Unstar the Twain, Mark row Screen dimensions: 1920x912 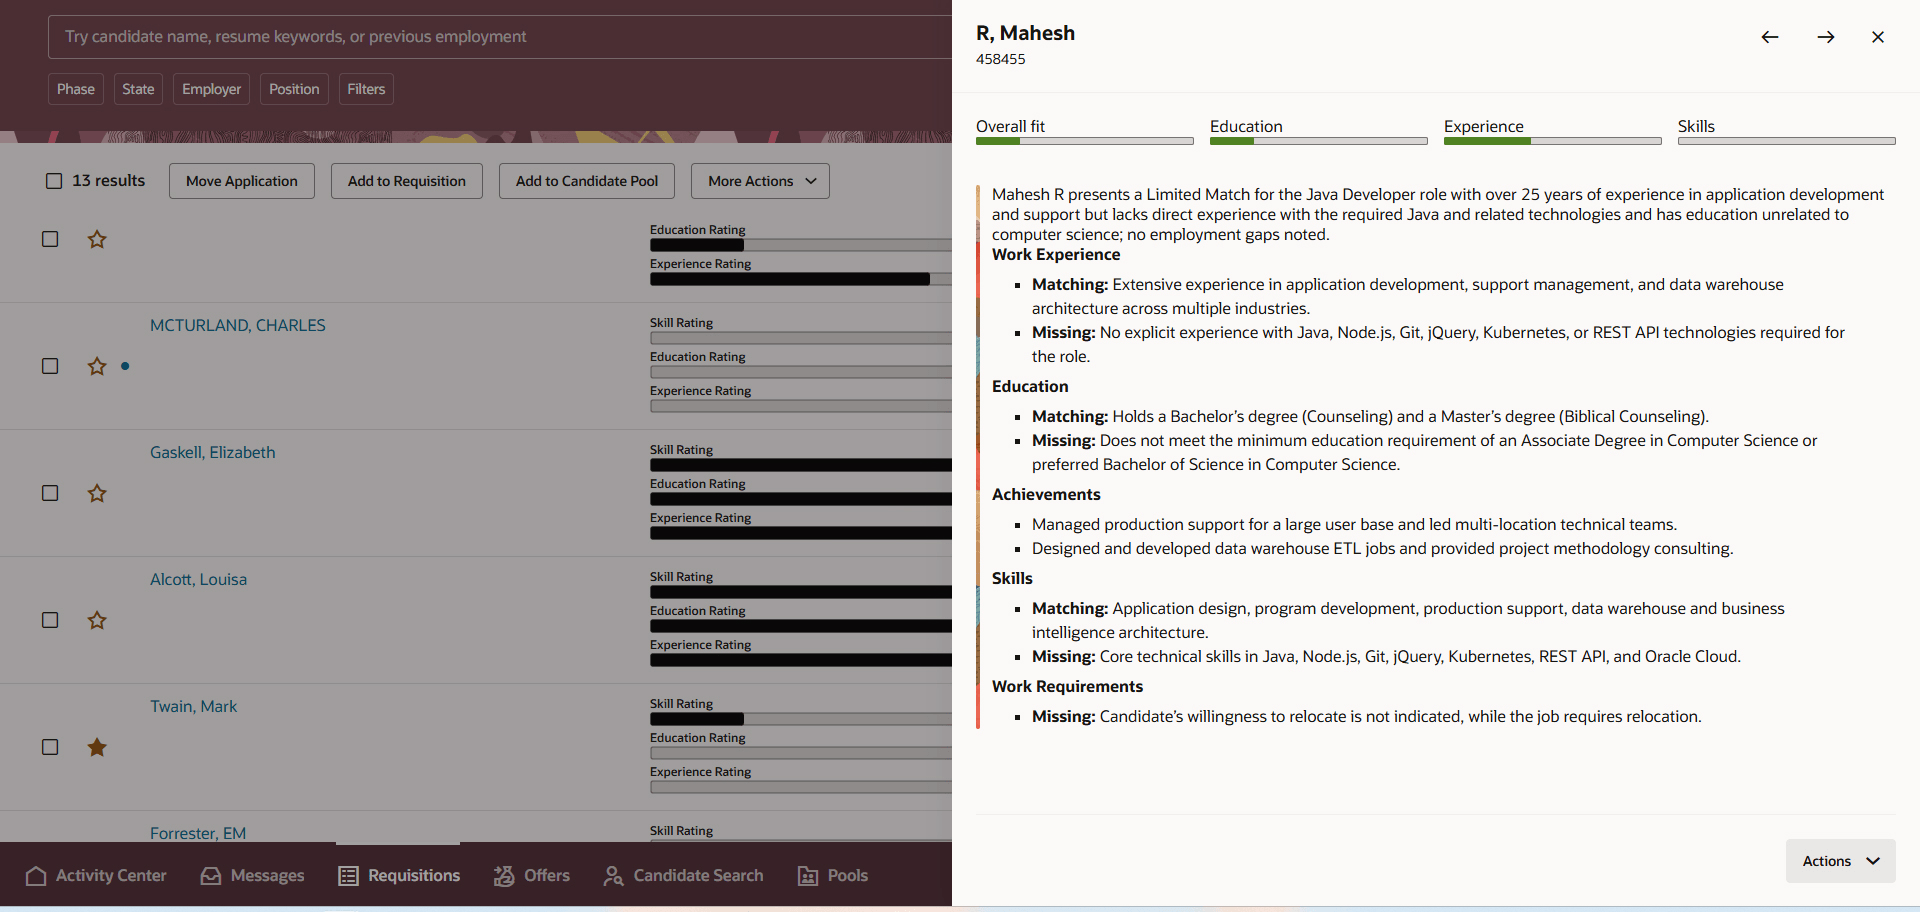tap(97, 747)
